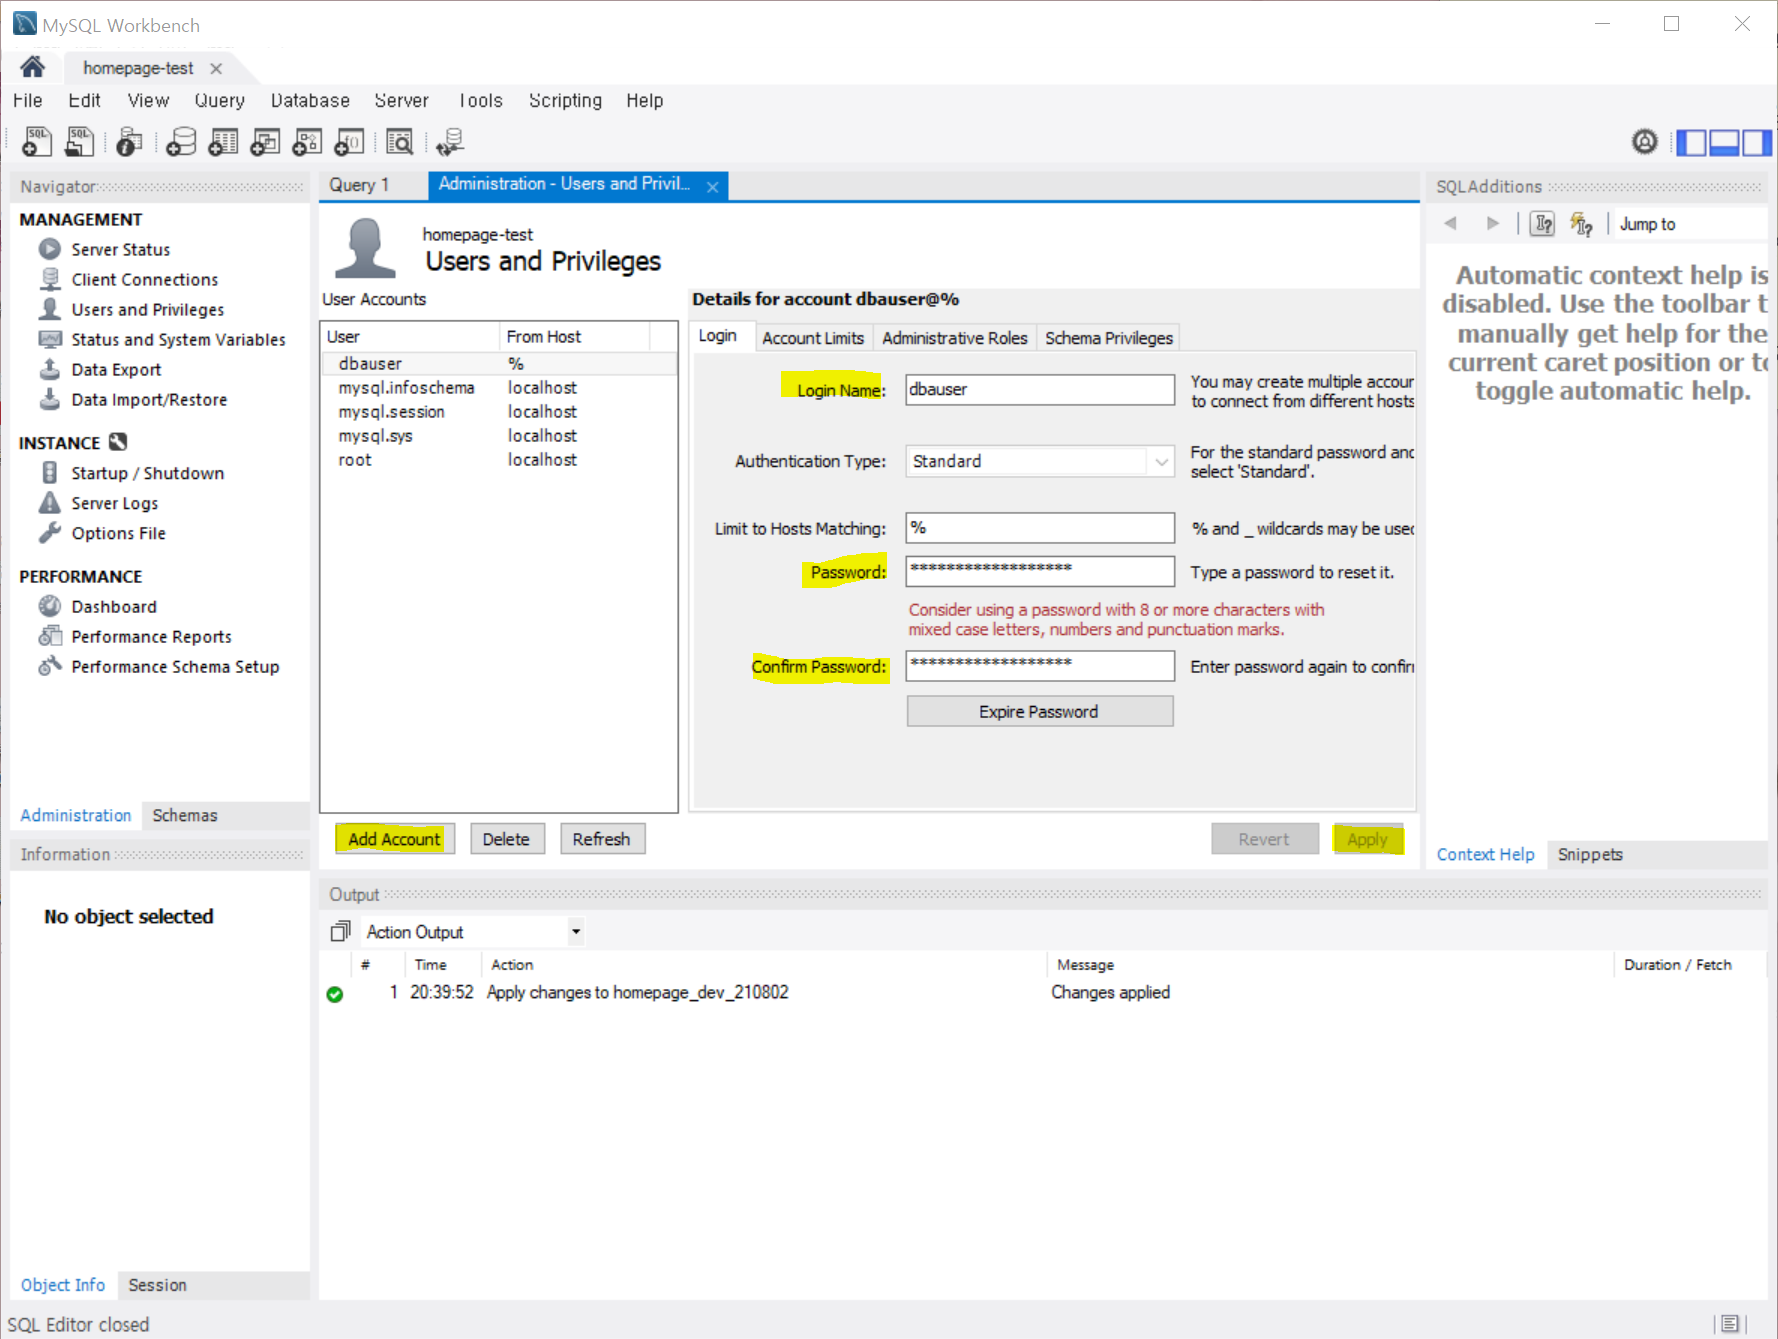The height and width of the screenshot is (1339, 1778).
Task: Click the instance manage icon beside INSTANCE
Action: tap(118, 442)
